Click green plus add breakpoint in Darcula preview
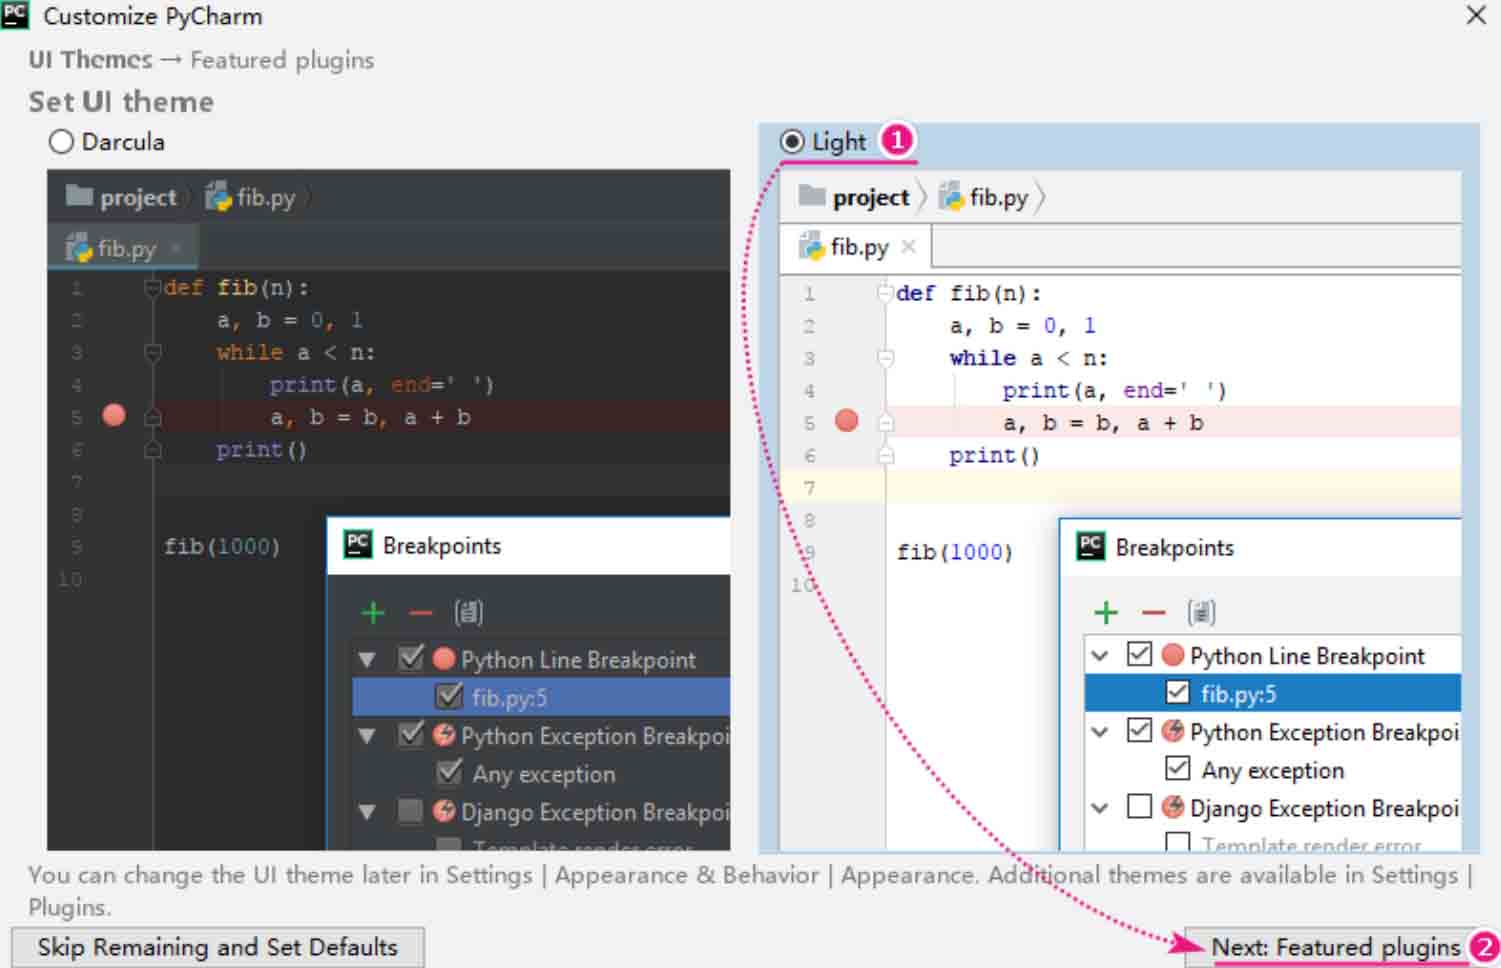 click(x=373, y=612)
